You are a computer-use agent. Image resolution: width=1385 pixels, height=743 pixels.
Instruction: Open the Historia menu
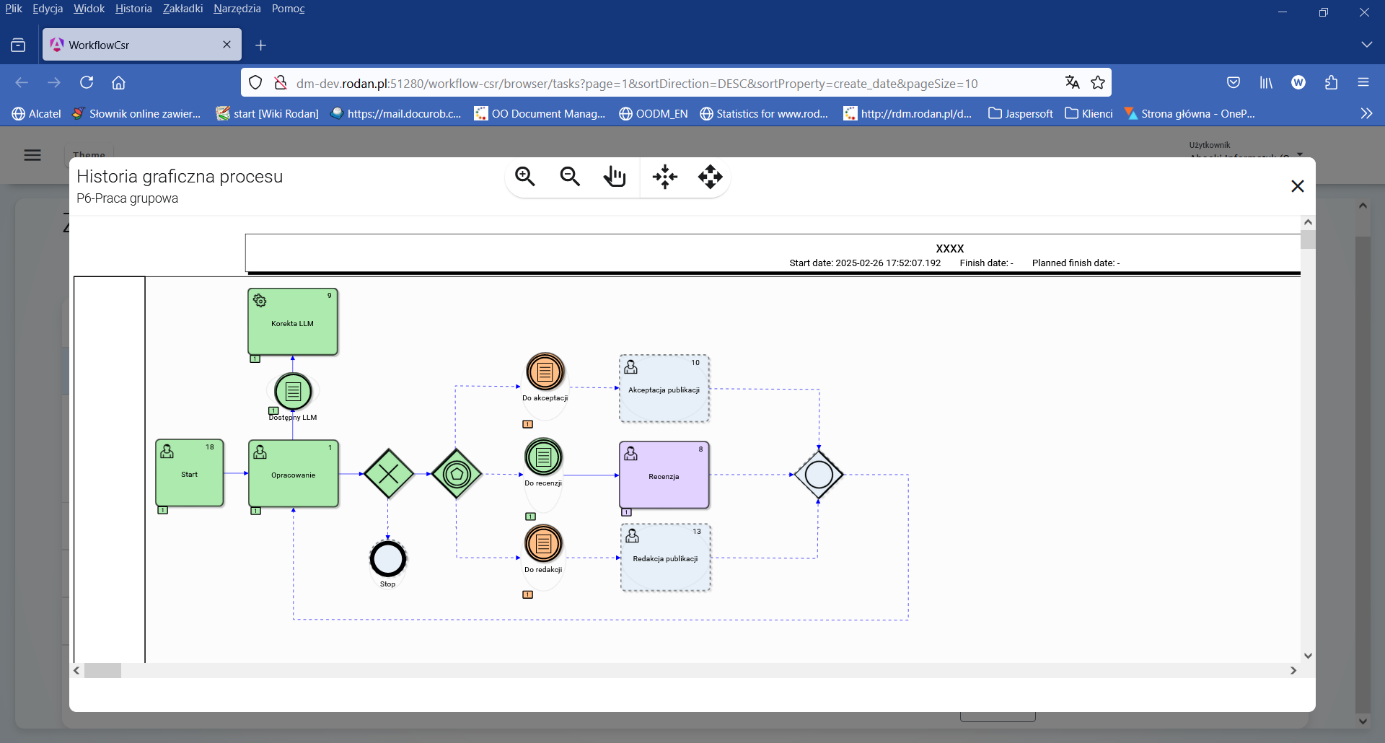point(133,7)
